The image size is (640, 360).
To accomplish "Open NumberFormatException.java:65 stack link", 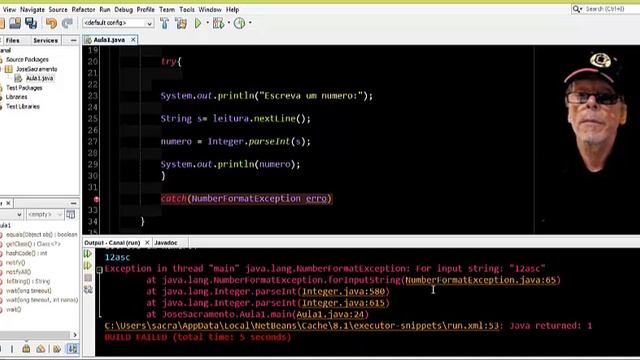I will pyautogui.click(x=480, y=280).
